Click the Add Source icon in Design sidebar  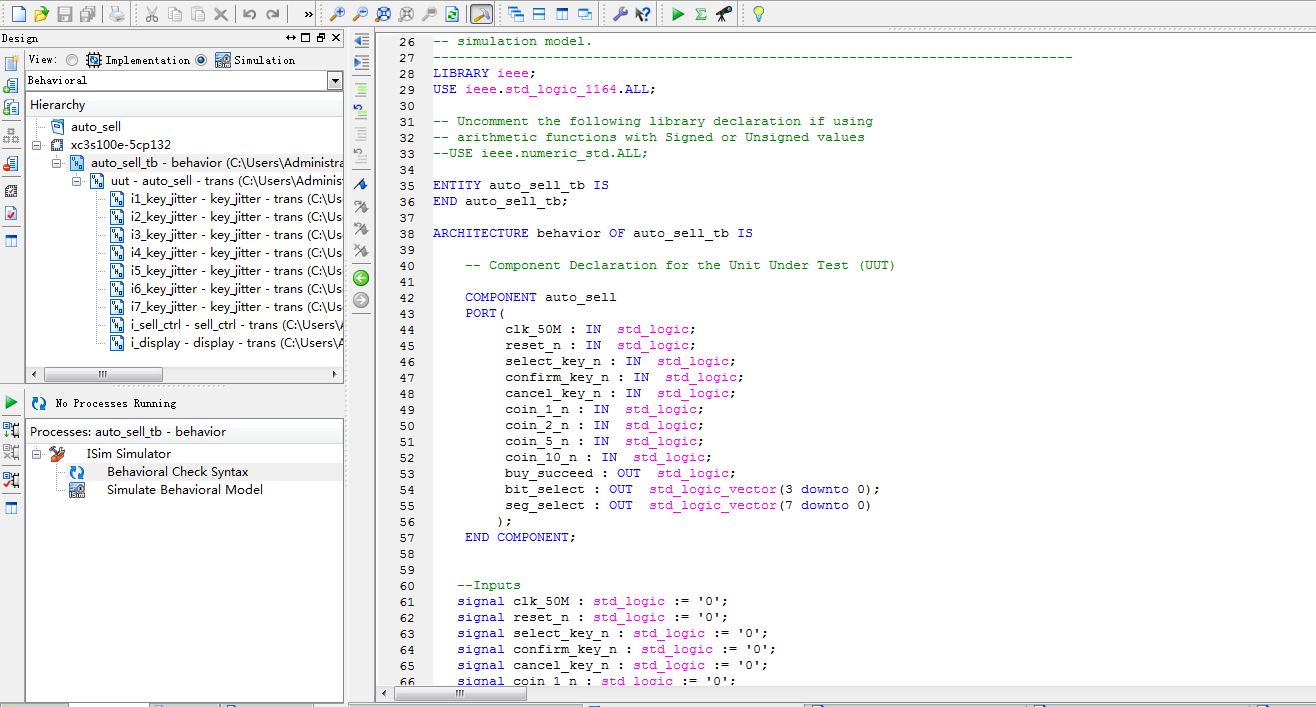click(11, 86)
